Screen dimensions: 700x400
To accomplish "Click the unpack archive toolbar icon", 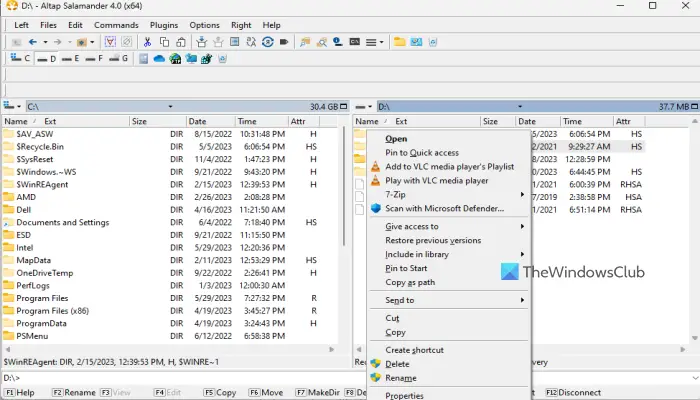I will (218, 42).
